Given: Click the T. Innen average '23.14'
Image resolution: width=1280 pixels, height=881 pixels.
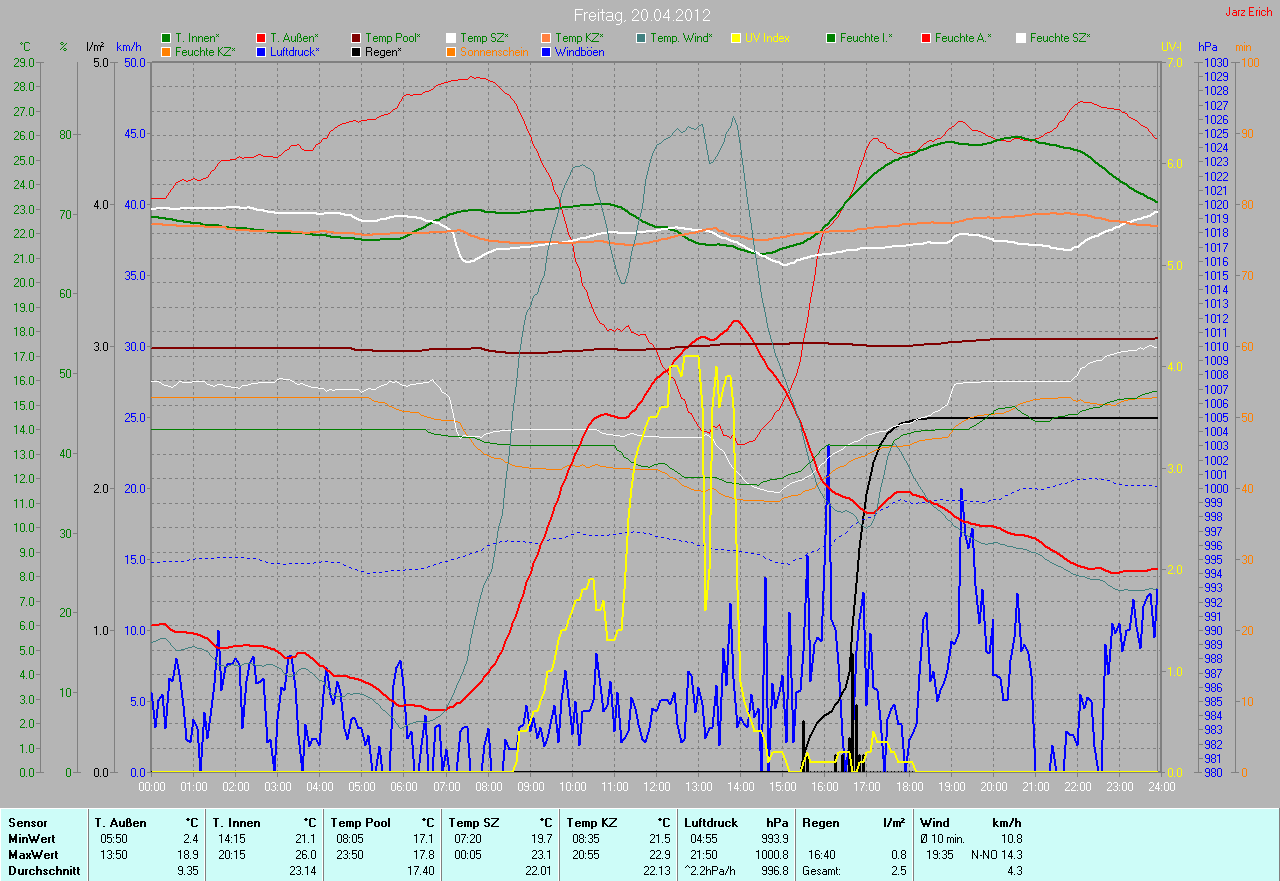Looking at the screenshot, I should [x=301, y=871].
